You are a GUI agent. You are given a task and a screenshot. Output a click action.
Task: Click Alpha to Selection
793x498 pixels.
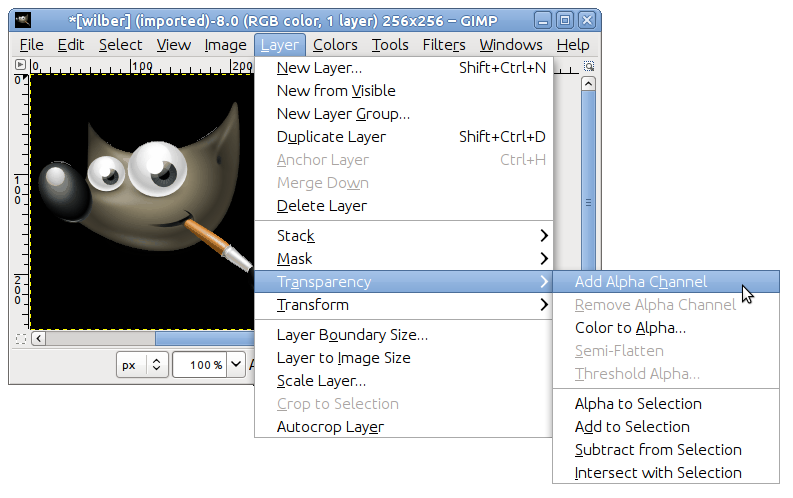[x=638, y=404]
